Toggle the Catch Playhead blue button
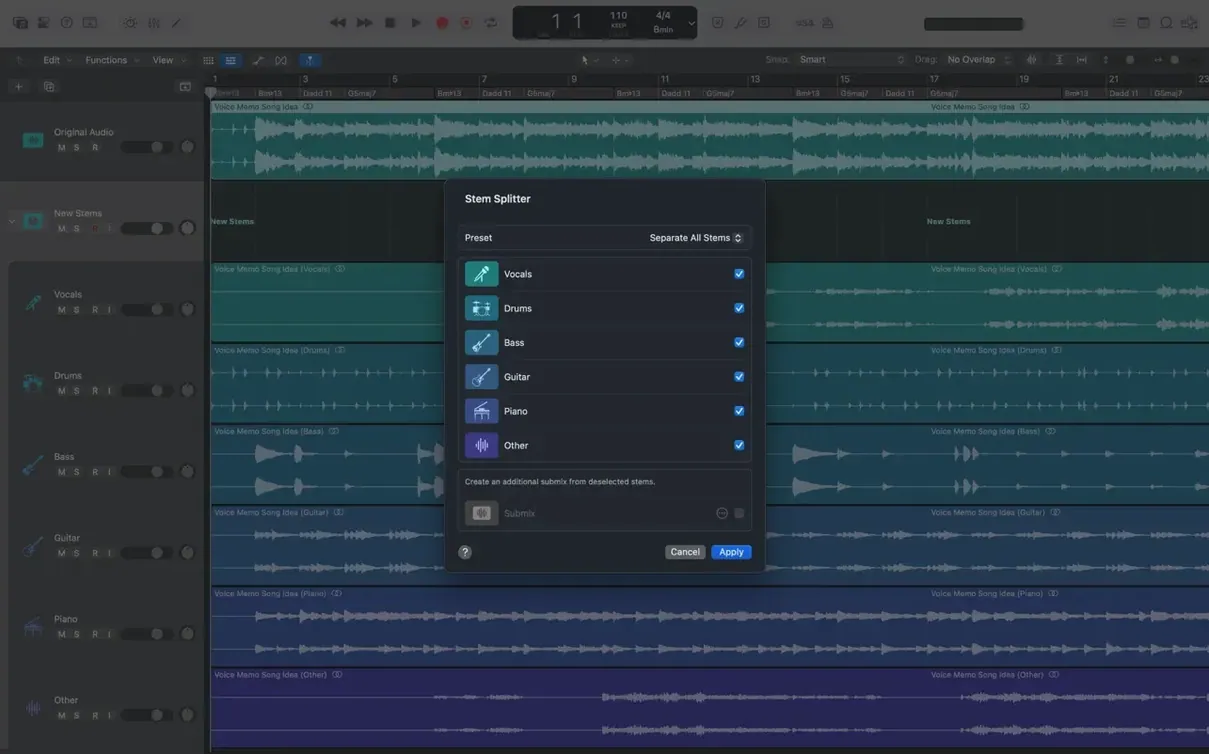This screenshot has height=754, width=1209. (x=309, y=60)
